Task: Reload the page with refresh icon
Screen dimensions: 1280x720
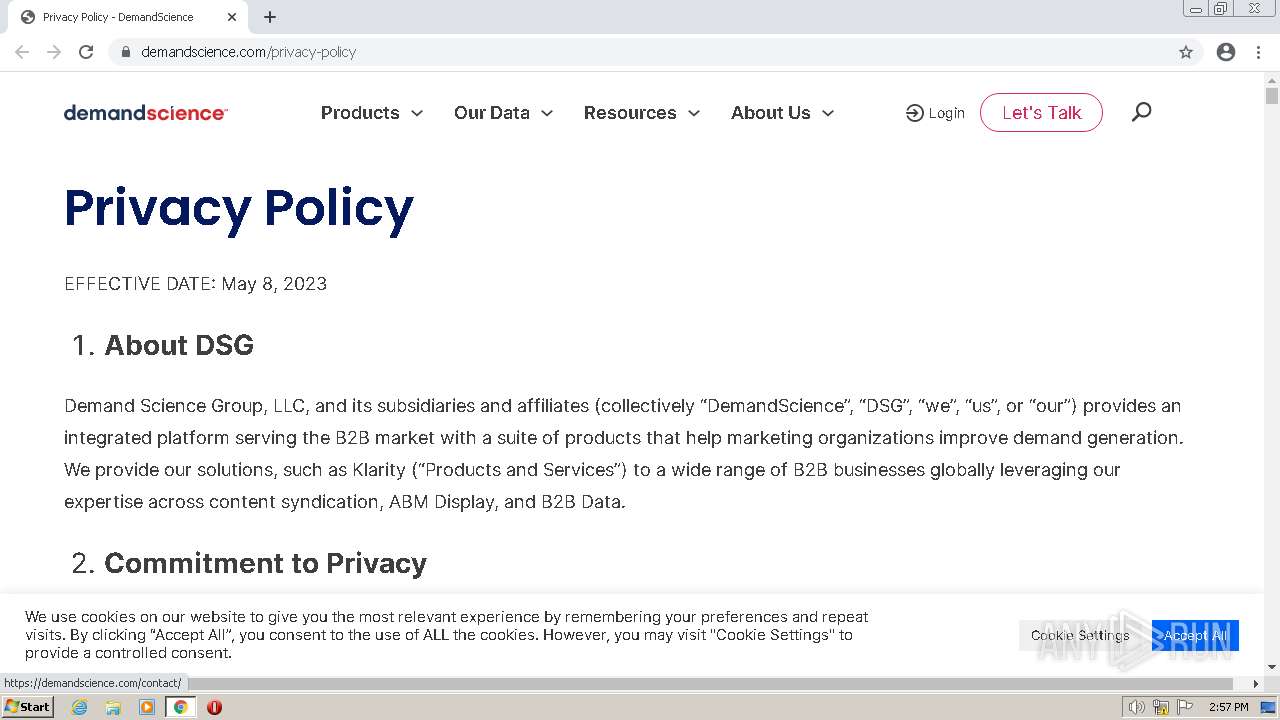Action: tap(86, 52)
